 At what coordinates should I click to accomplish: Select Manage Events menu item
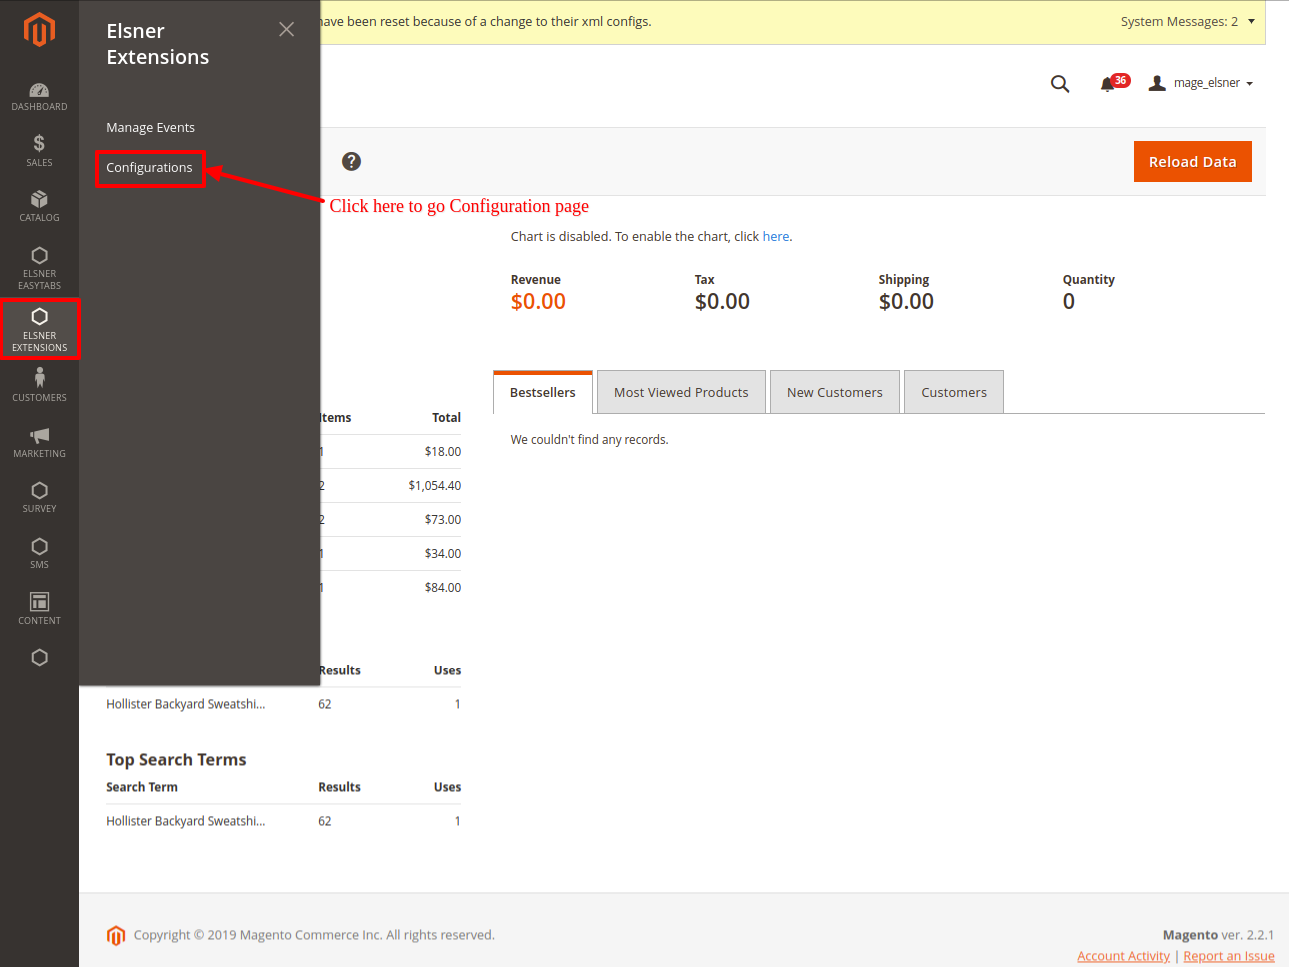pyautogui.click(x=150, y=128)
